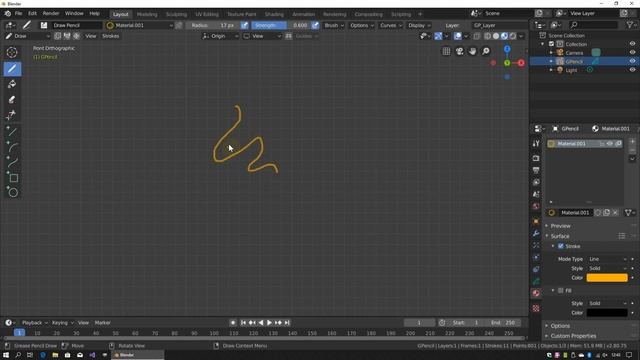Image resolution: width=640 pixels, height=360 pixels.
Task: Open the Output properties tab
Action: pos(536,170)
